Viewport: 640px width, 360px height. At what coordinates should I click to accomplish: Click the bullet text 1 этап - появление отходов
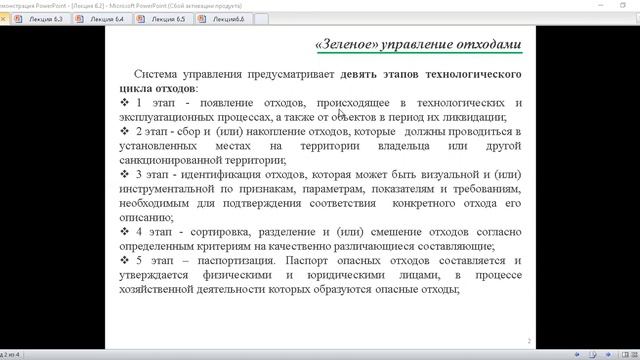point(221,103)
